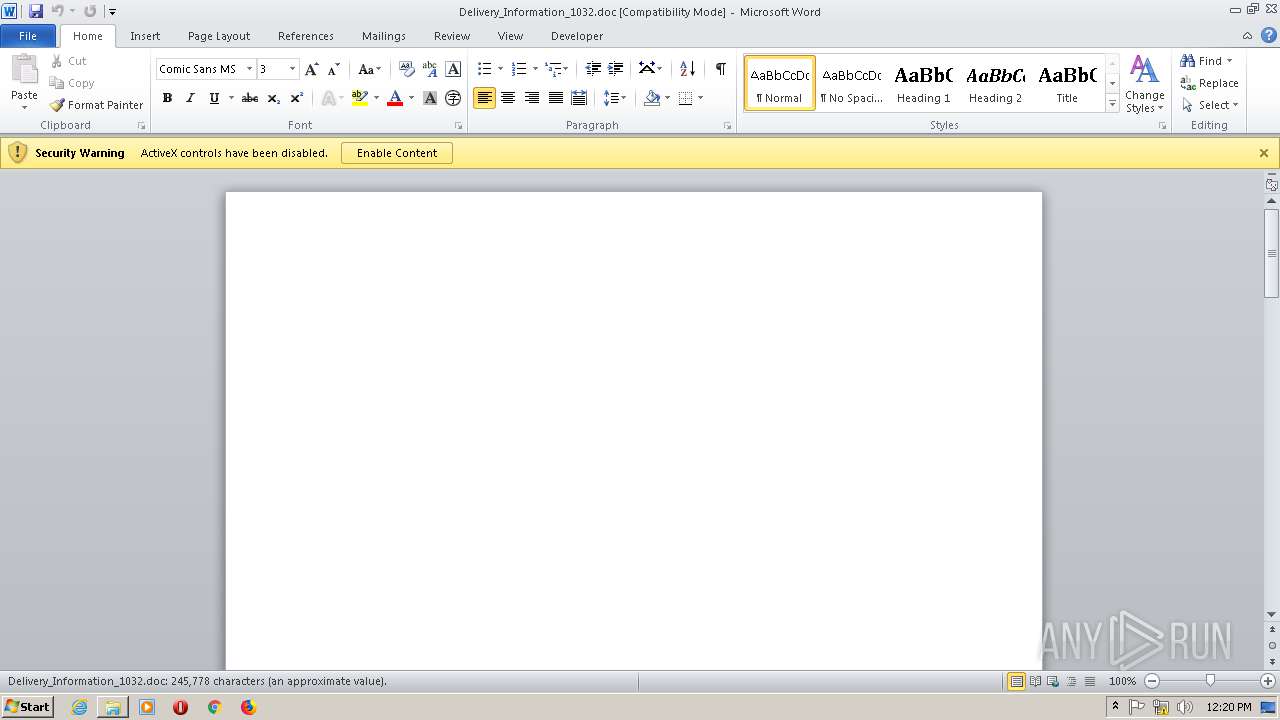1280x720 pixels.
Task: Click the Shrink Font icon
Action: pos(334,69)
